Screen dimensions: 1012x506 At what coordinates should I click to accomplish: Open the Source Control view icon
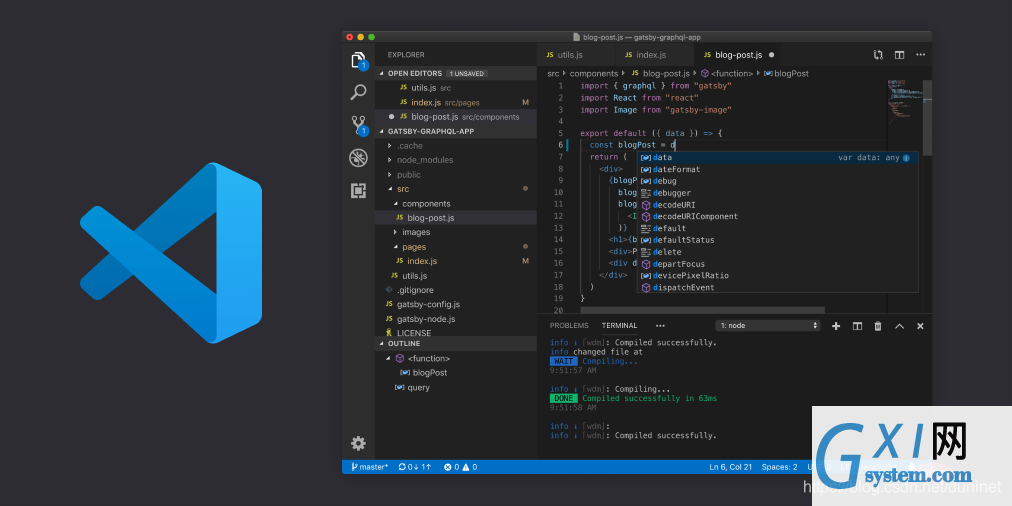click(358, 125)
